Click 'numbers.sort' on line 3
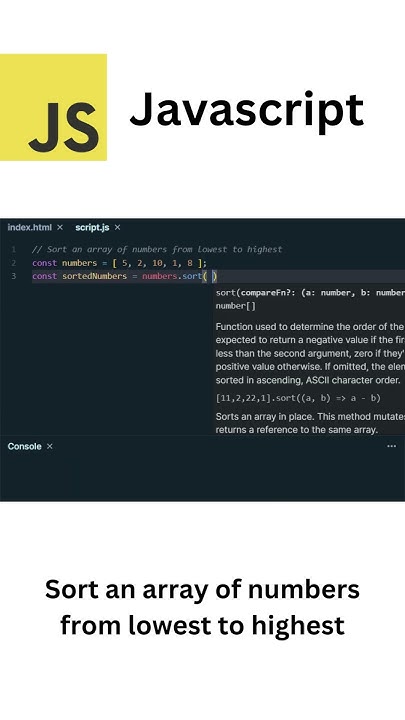 pyautogui.click(x=172, y=276)
